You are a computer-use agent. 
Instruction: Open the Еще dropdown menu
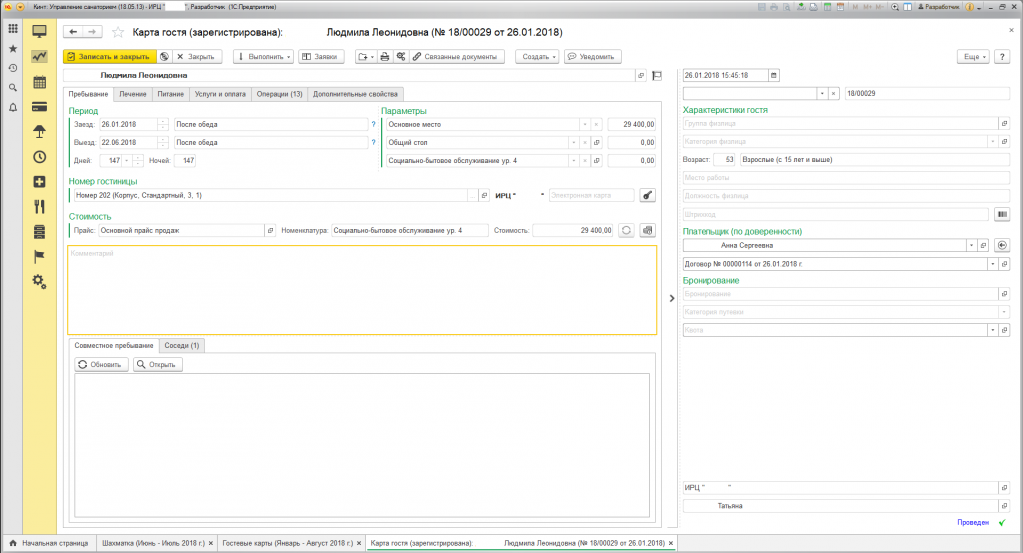coord(974,57)
